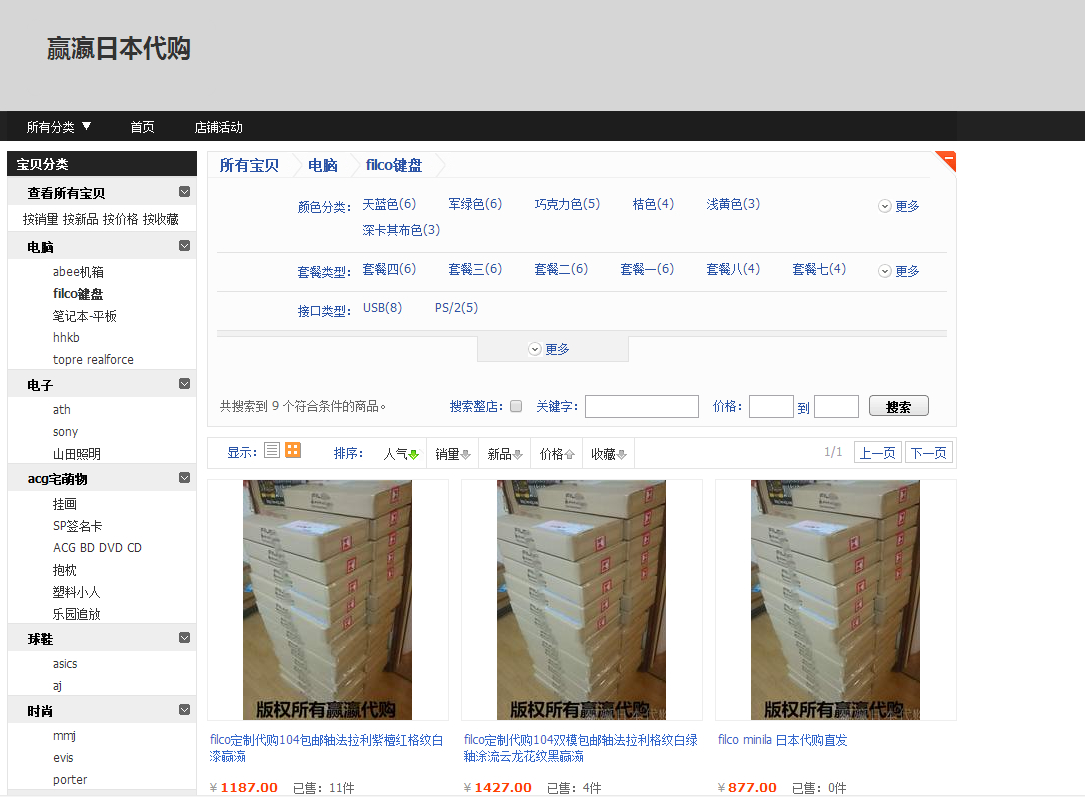This screenshot has height=797, width=1085.
Task: Open 笔记本-平板 category
Action: pos(84,316)
